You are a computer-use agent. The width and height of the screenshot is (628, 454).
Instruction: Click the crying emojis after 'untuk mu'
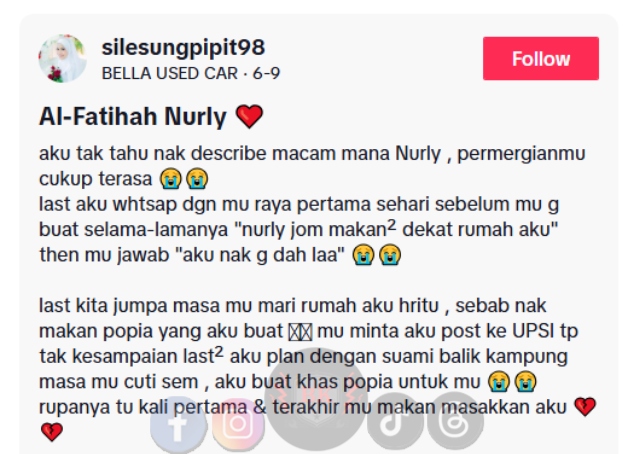[512, 381]
